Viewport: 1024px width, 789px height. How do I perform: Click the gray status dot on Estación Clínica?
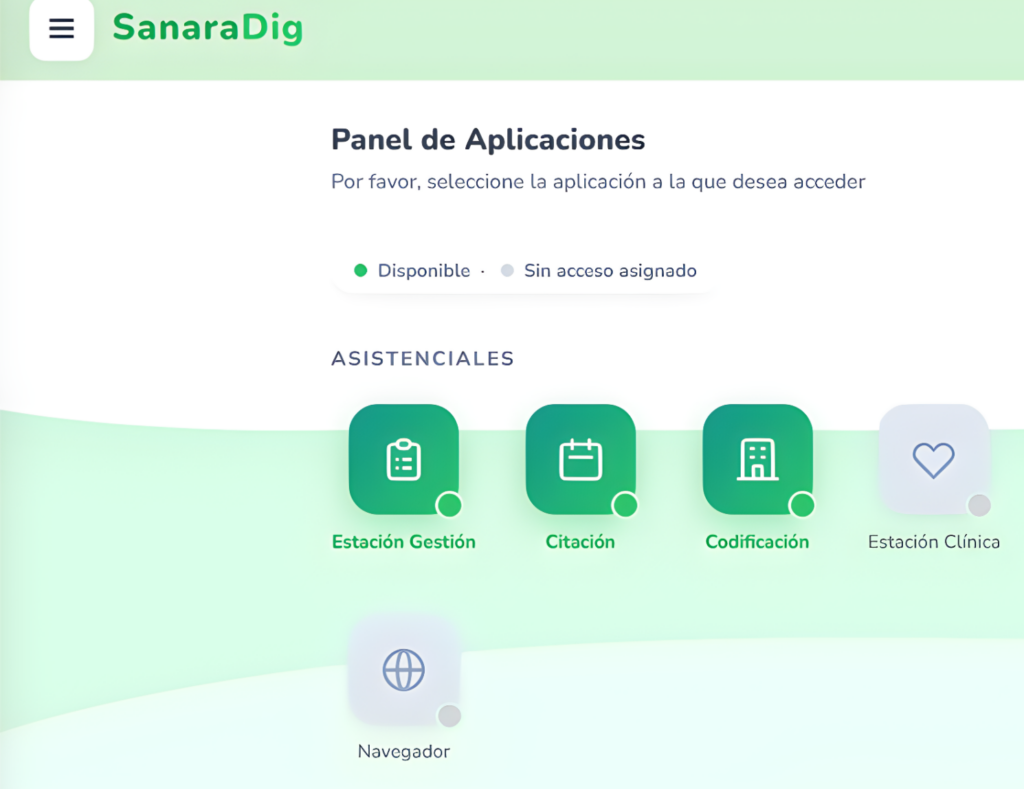(x=979, y=505)
